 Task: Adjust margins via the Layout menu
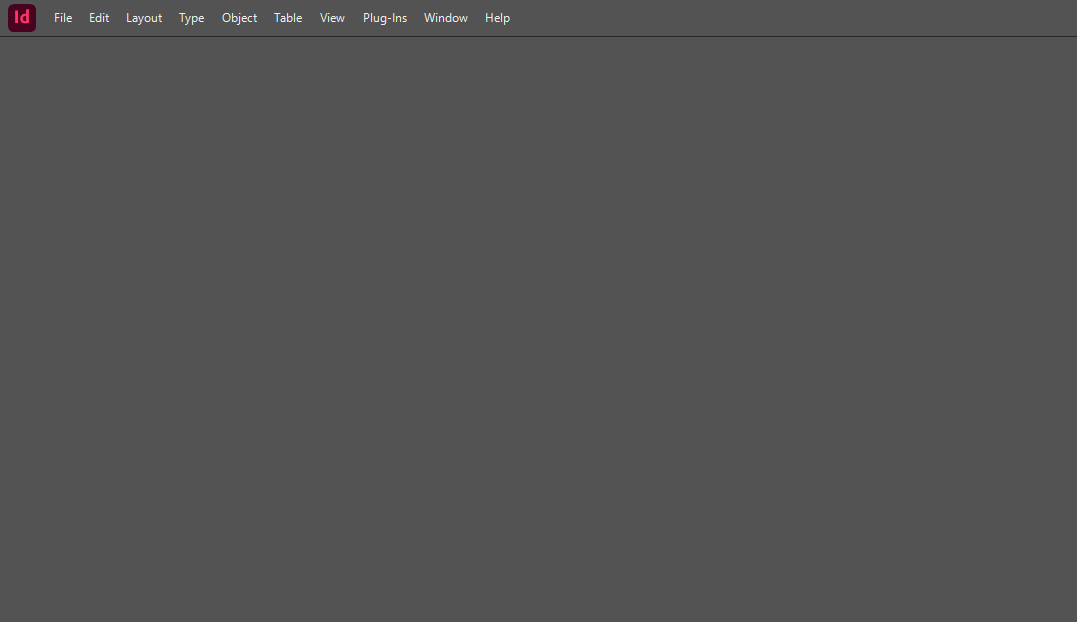pos(143,17)
